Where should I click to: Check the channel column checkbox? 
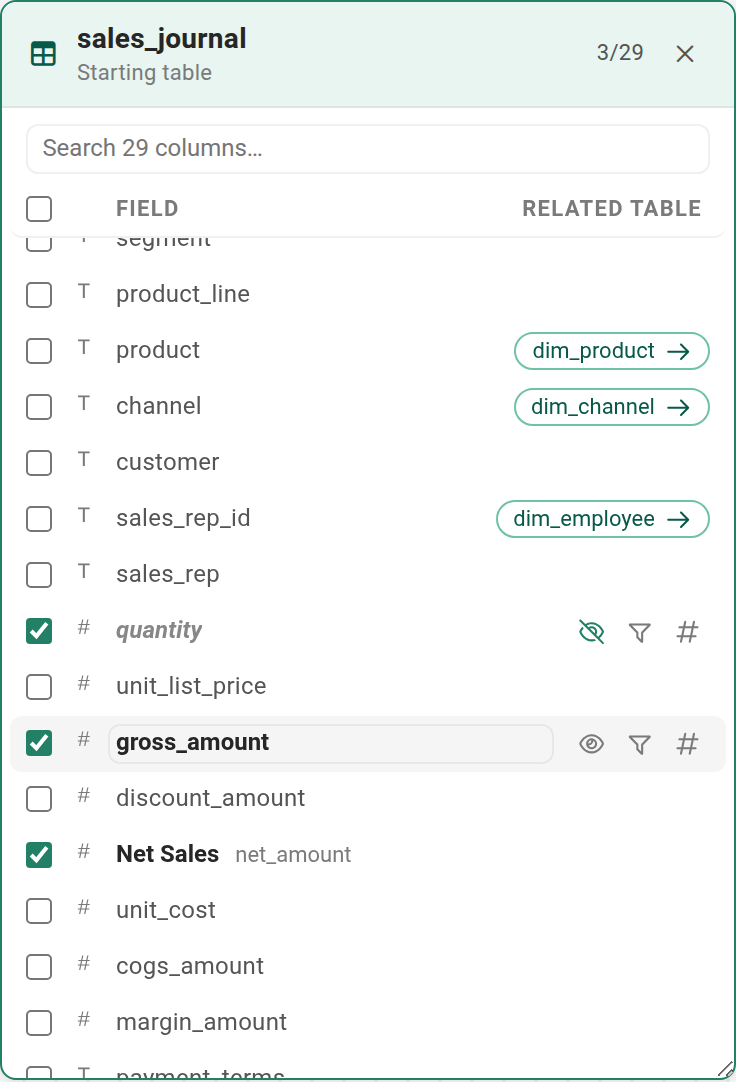[x=39, y=406]
